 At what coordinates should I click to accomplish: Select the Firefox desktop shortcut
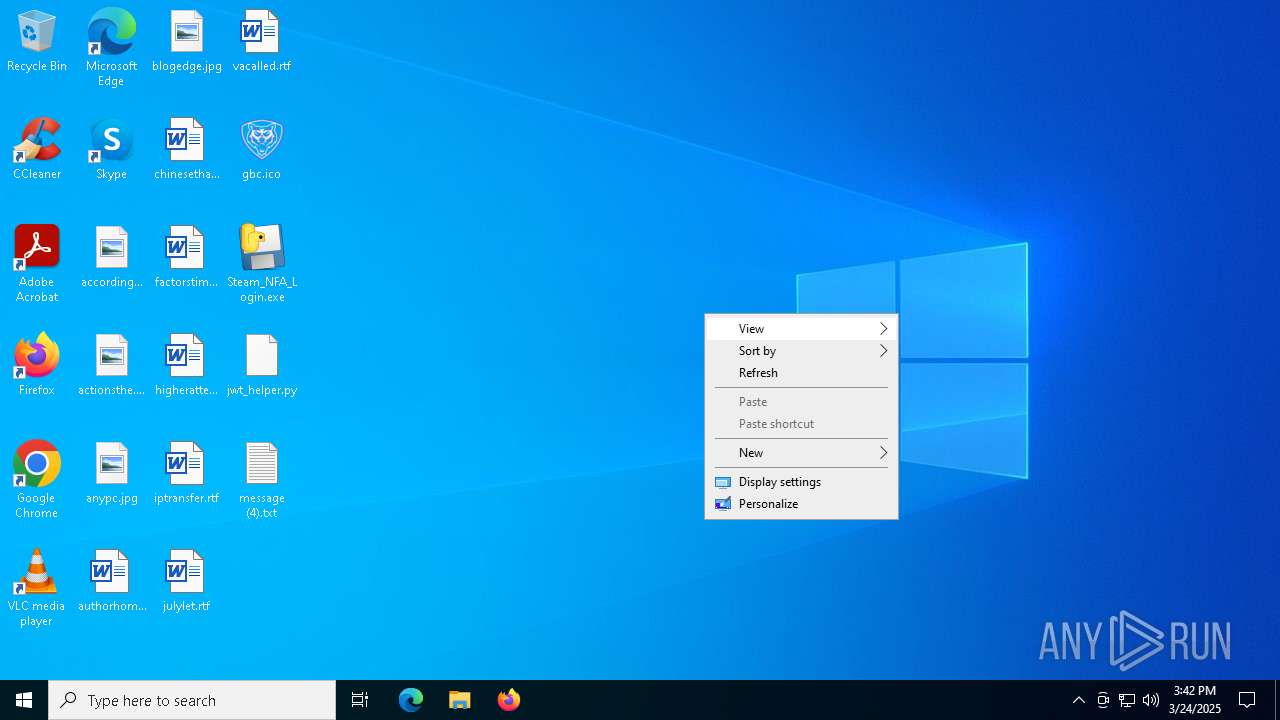[x=37, y=366]
